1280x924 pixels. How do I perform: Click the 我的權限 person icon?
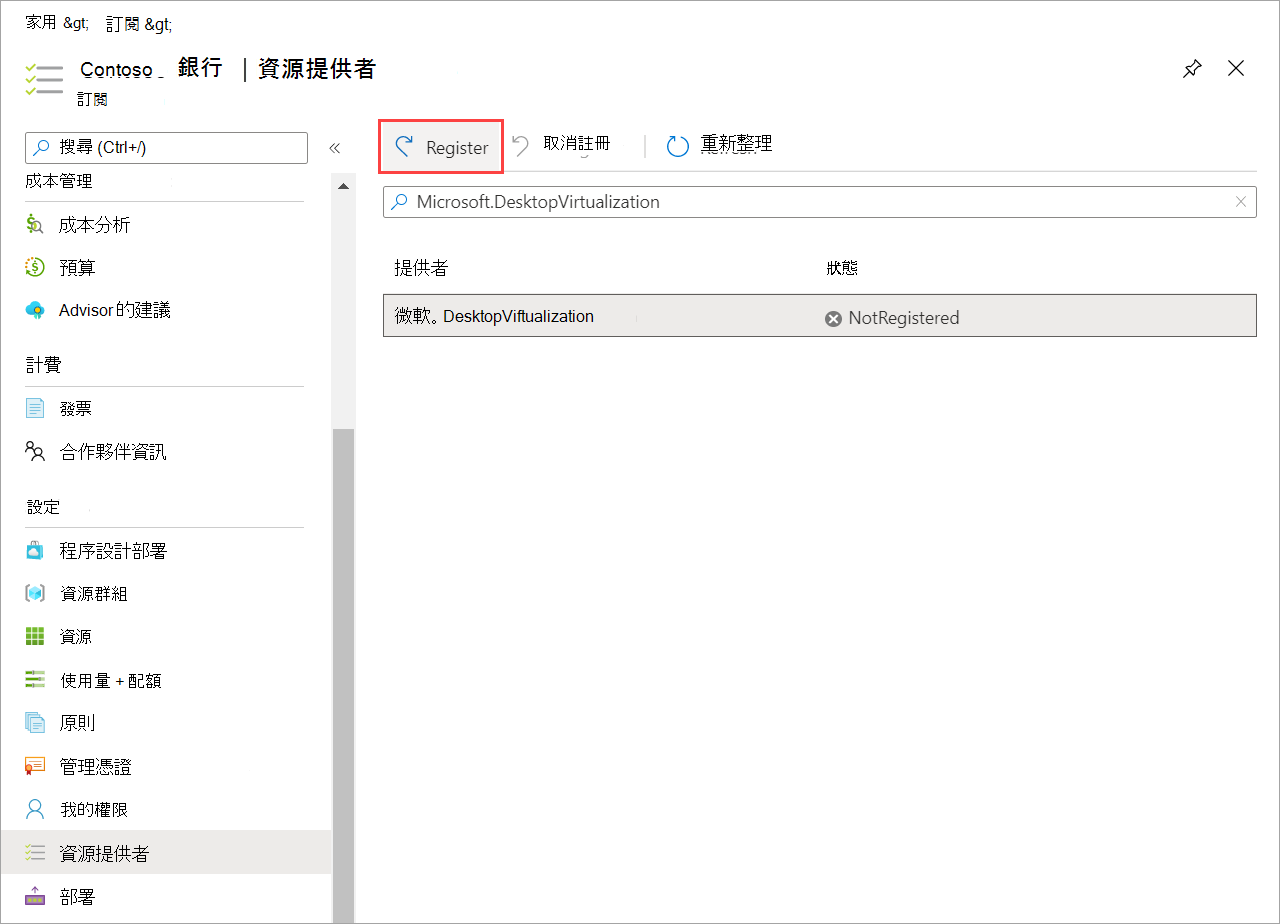tap(35, 810)
